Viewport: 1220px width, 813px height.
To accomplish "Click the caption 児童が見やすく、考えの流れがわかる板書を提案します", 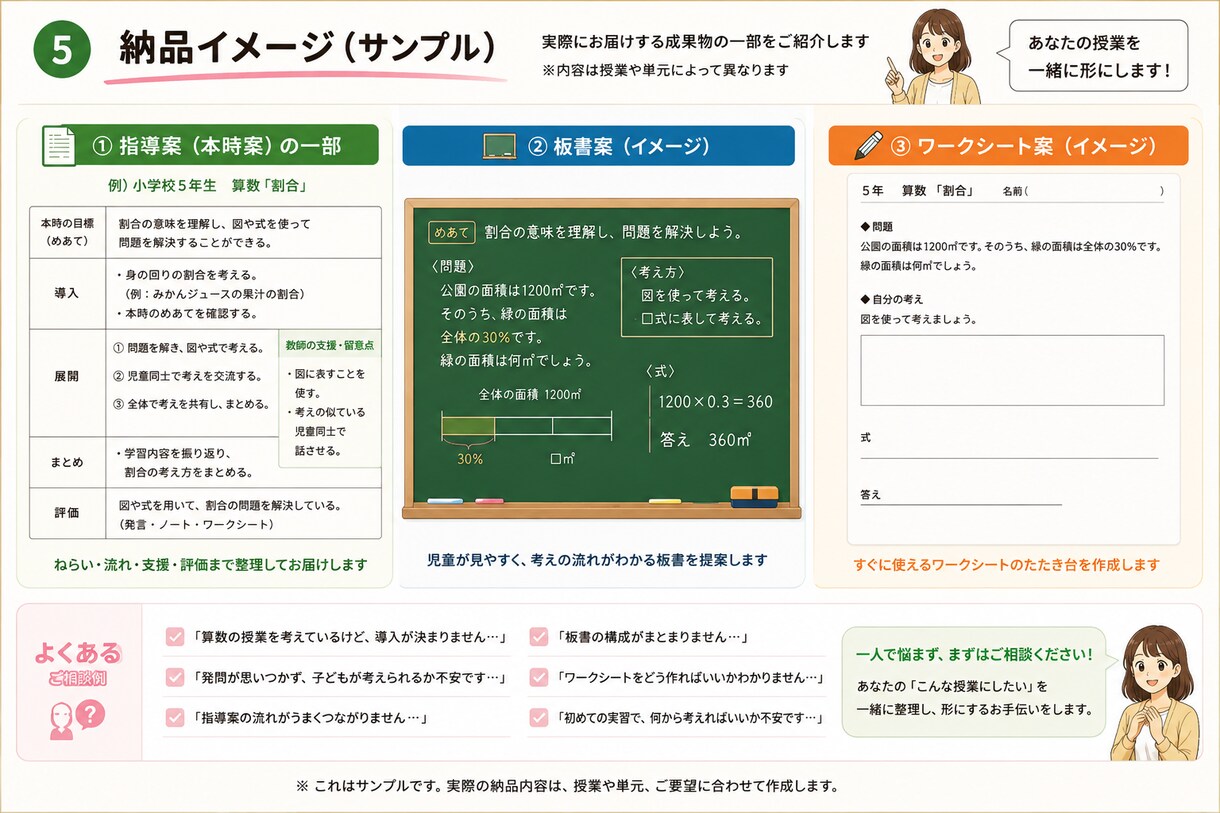I will 598,560.
